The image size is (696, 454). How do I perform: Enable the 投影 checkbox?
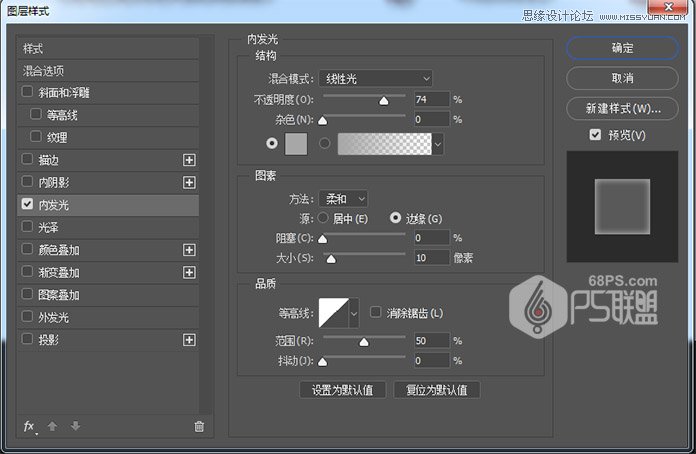coord(27,339)
